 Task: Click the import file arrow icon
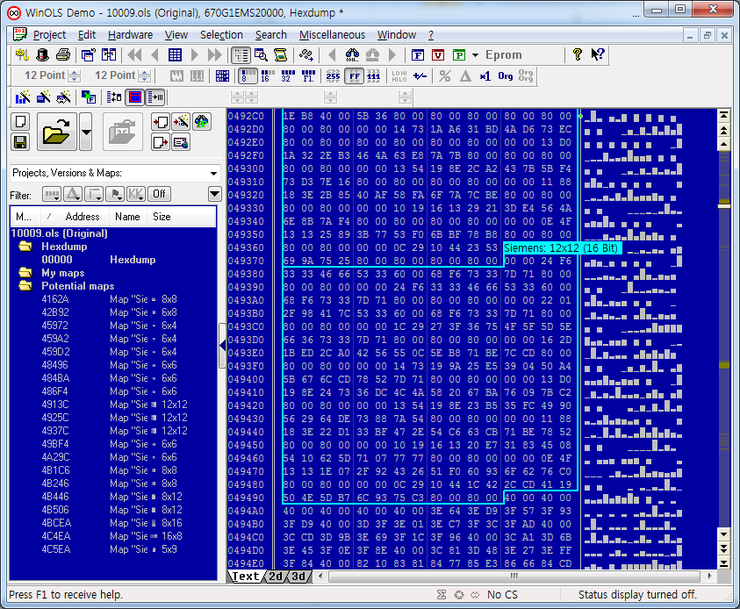click(x=160, y=122)
